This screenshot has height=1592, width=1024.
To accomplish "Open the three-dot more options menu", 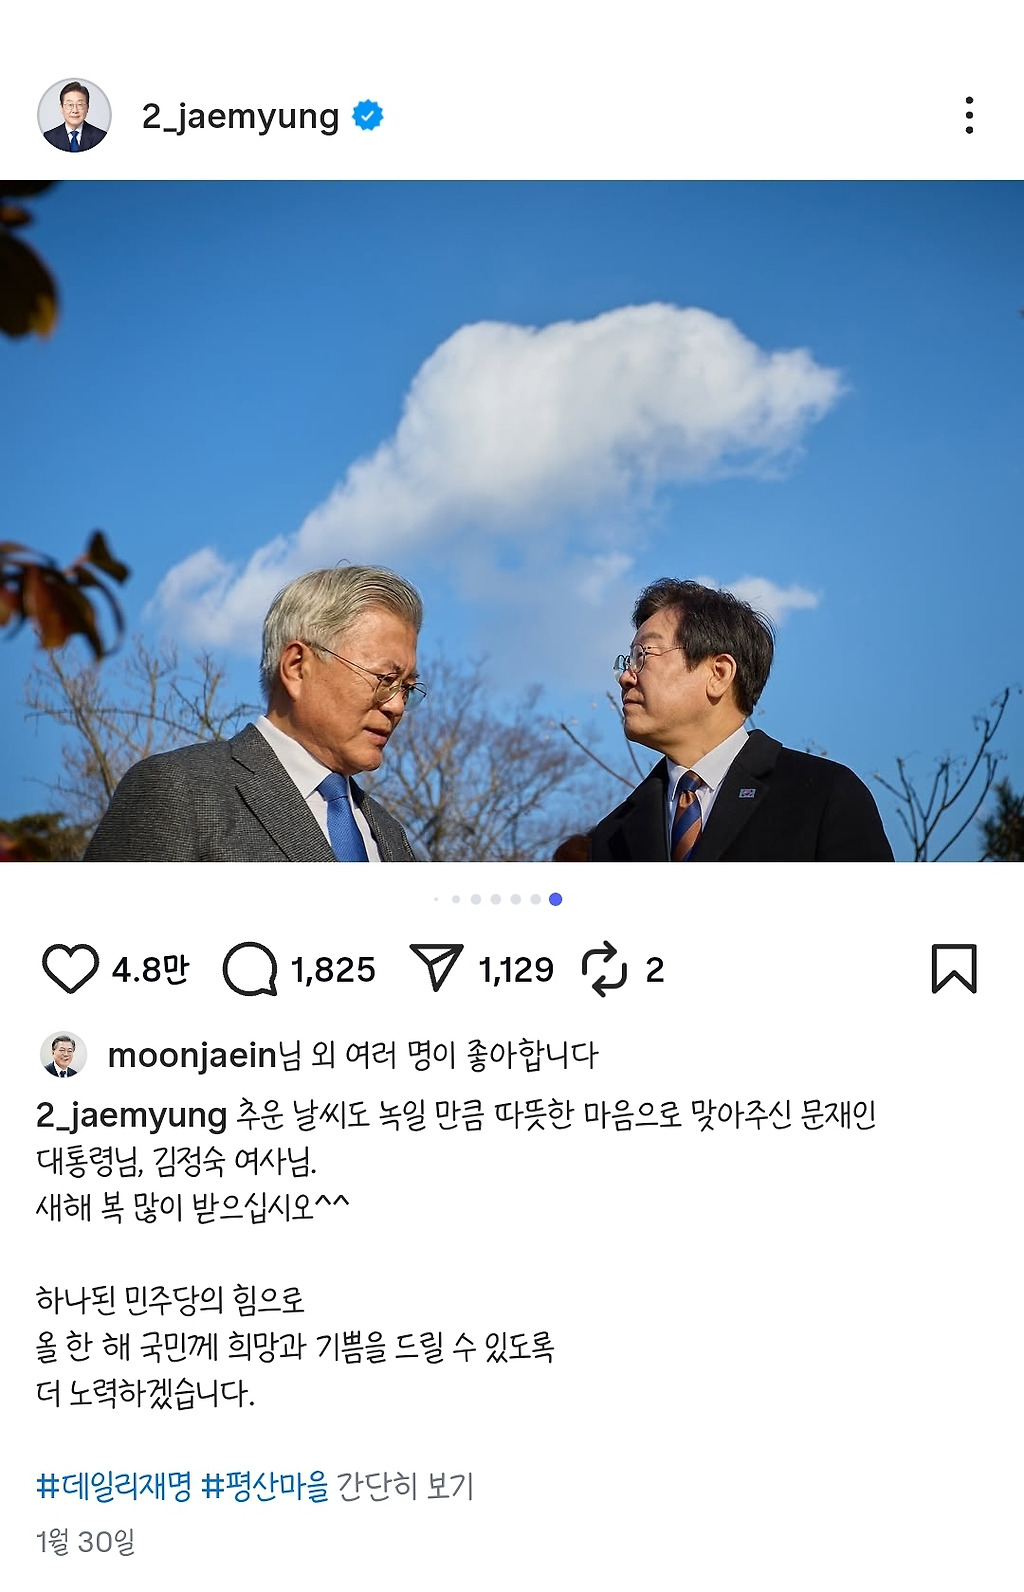I will [x=969, y=116].
